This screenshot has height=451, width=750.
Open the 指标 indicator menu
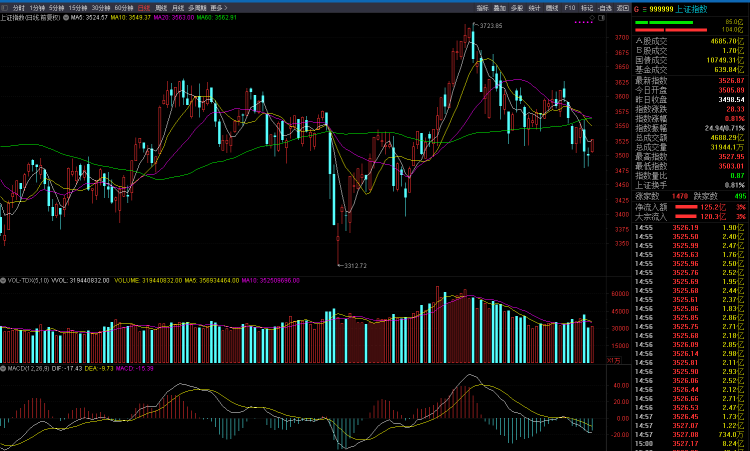click(483, 7)
